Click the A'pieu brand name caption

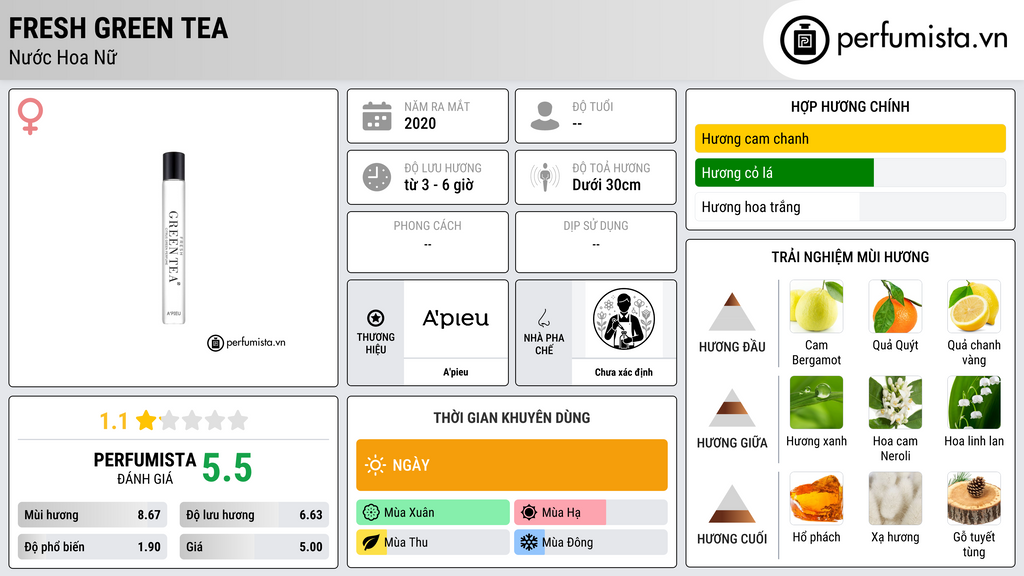(x=456, y=372)
